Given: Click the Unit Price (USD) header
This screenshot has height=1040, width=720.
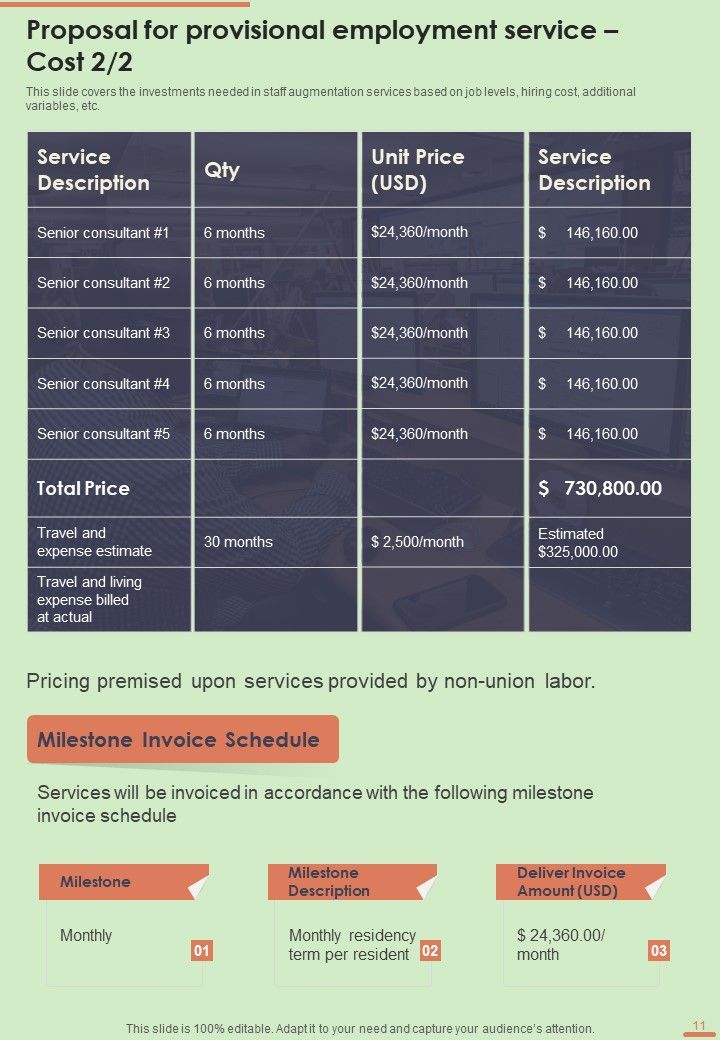Looking at the screenshot, I should click(x=442, y=169).
